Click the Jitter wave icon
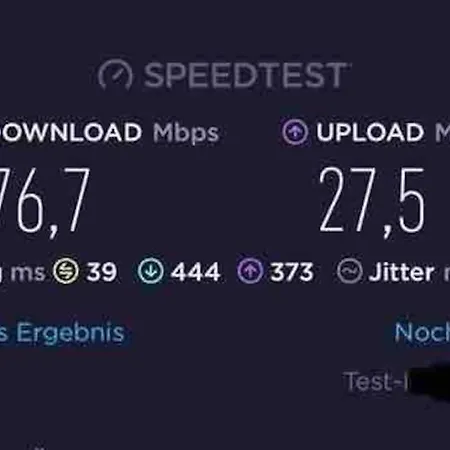The image size is (450, 450). 349,271
